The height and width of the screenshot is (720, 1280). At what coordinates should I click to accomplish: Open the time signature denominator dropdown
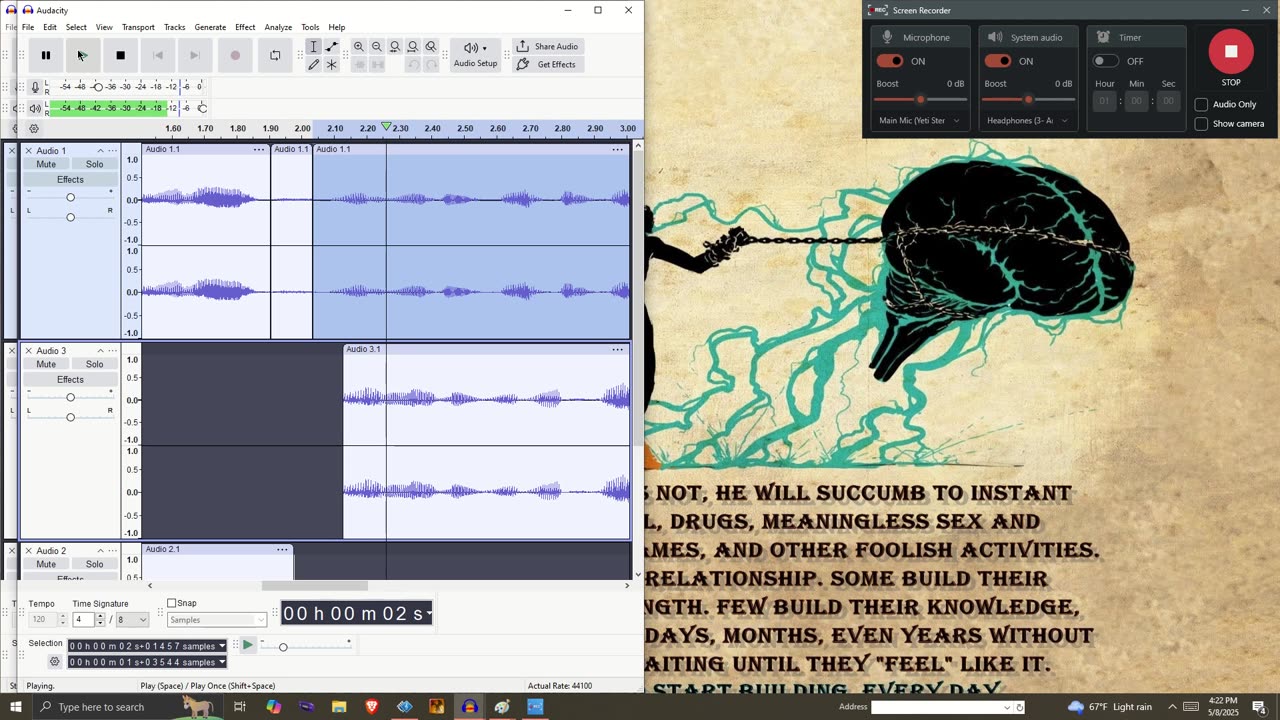point(133,620)
